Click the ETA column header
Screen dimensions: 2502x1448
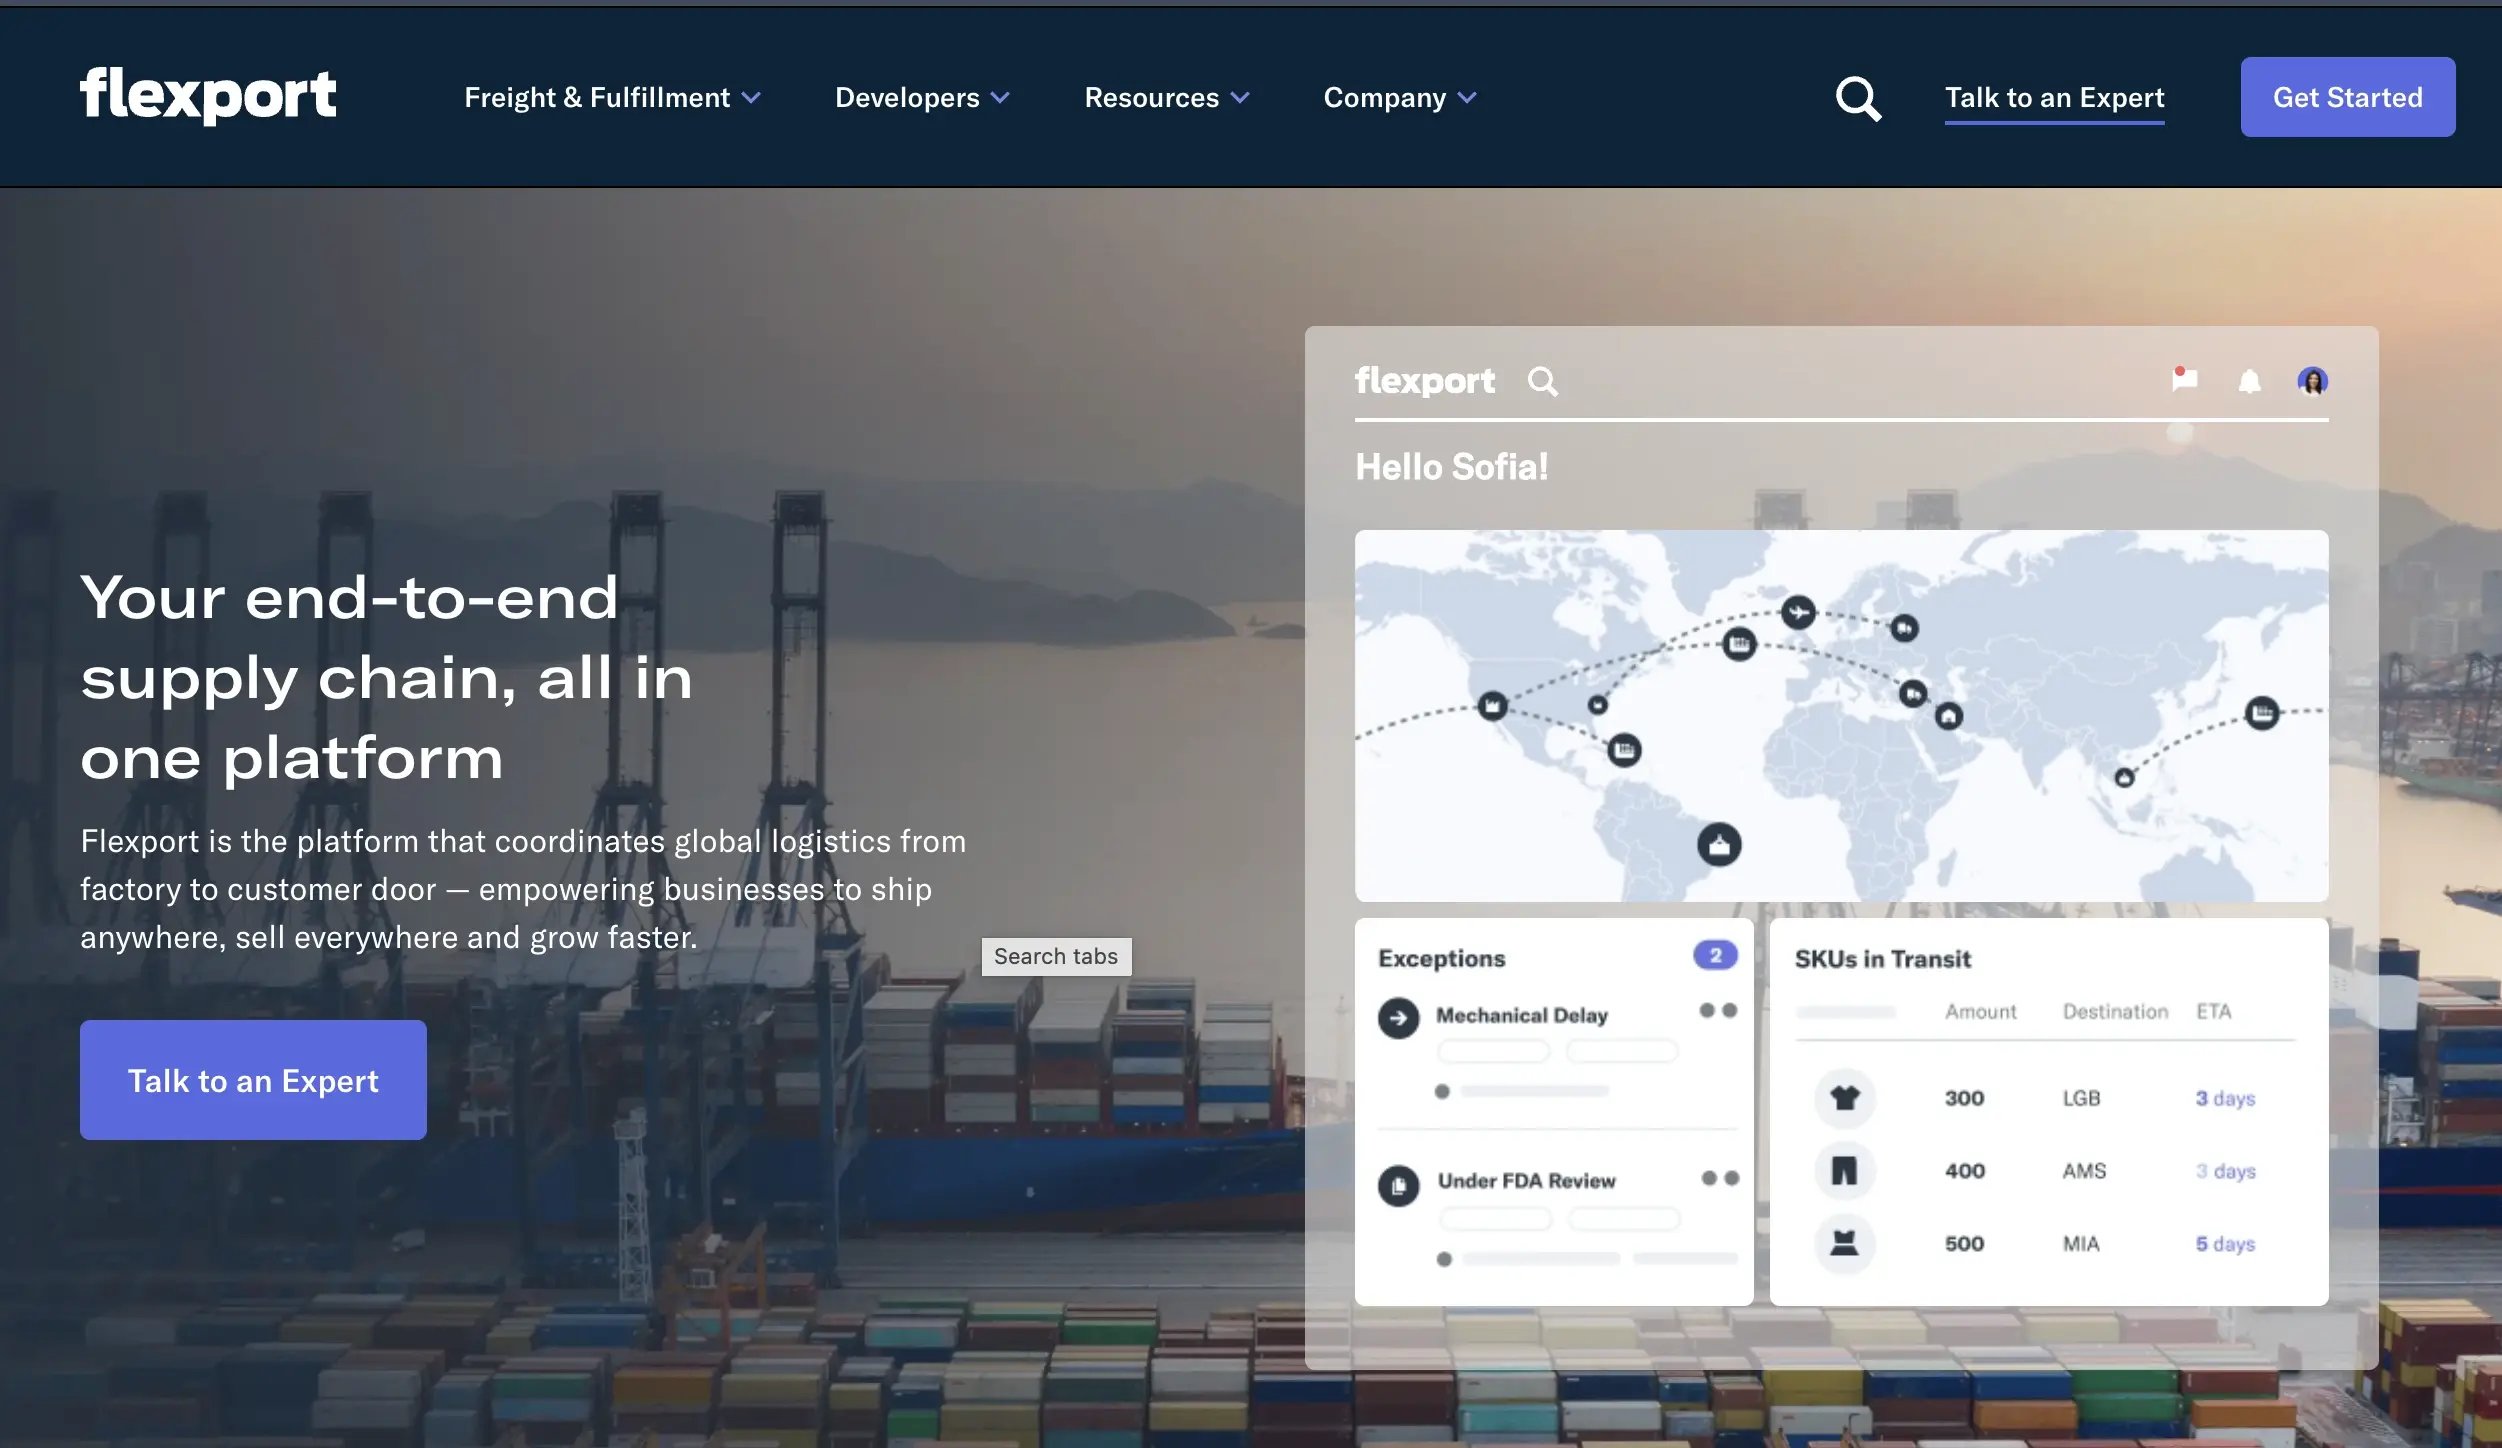2213,1012
